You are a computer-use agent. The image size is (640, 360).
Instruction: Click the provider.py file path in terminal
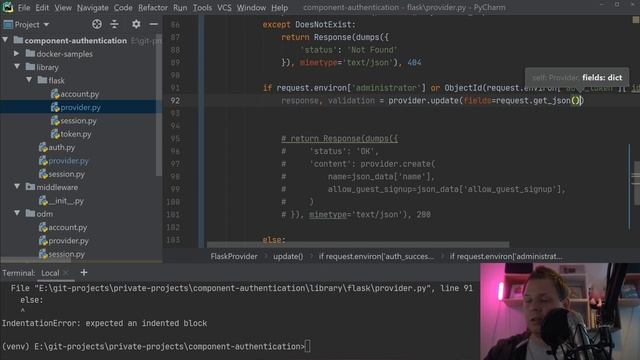pos(232,288)
